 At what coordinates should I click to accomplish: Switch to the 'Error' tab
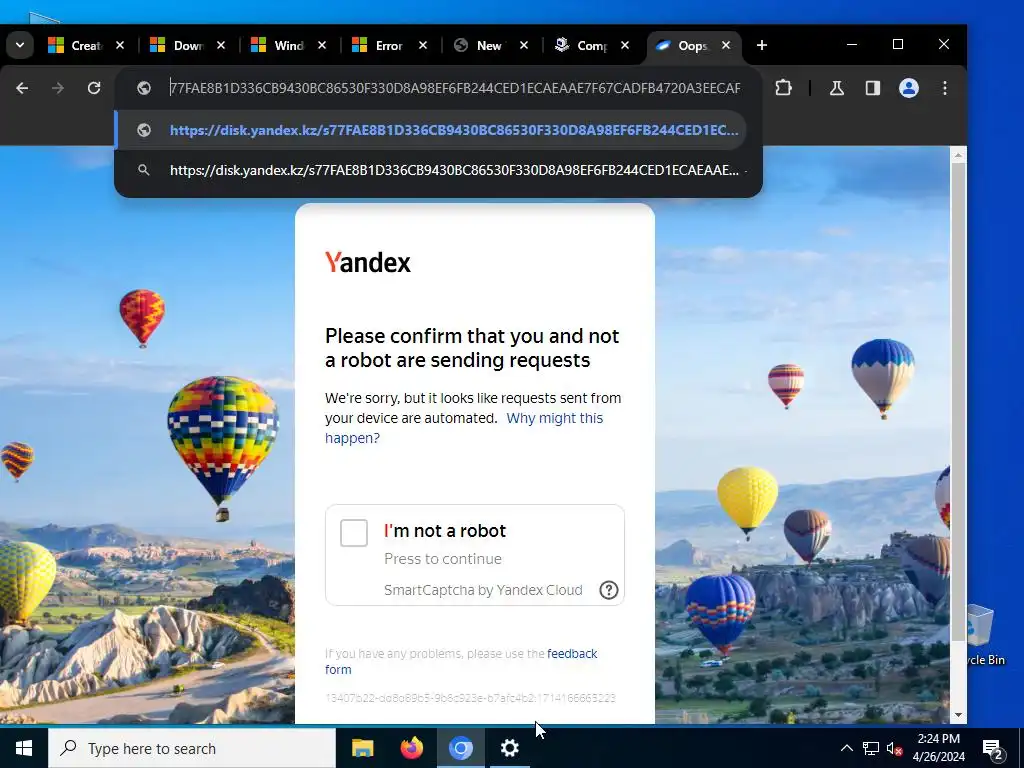pyautogui.click(x=379, y=46)
